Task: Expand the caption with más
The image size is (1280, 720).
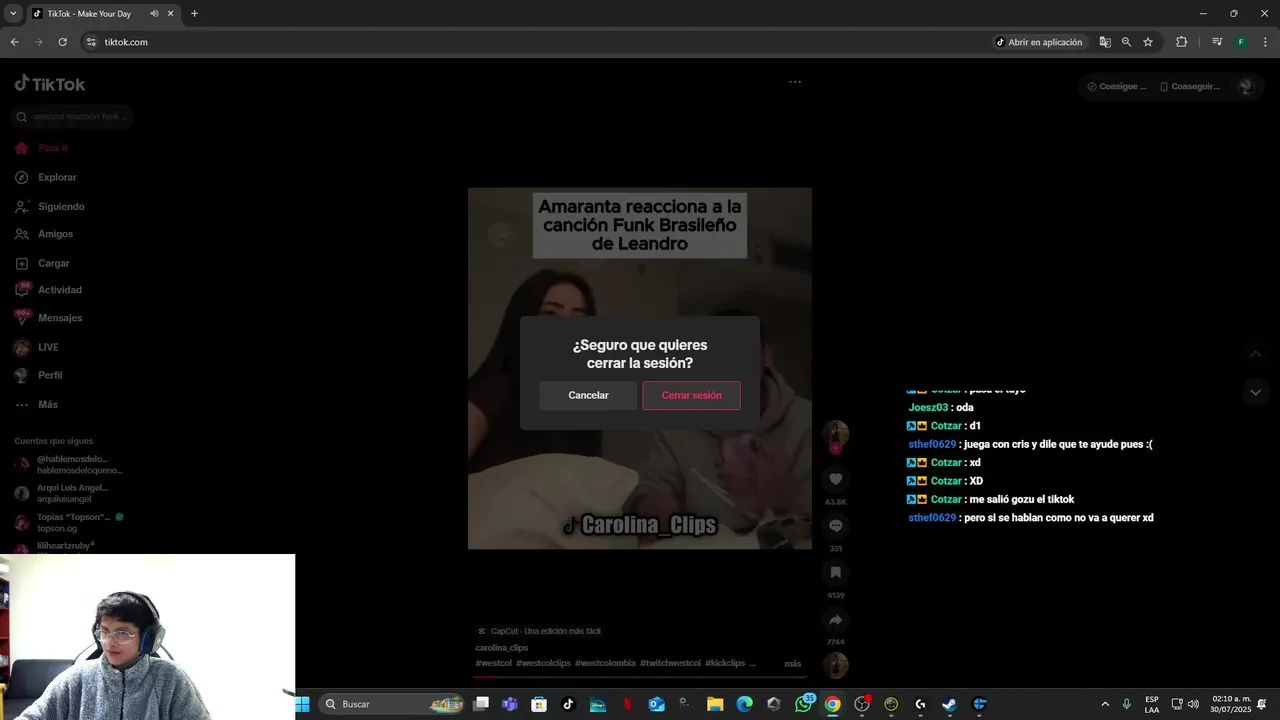Action: pyautogui.click(x=793, y=664)
